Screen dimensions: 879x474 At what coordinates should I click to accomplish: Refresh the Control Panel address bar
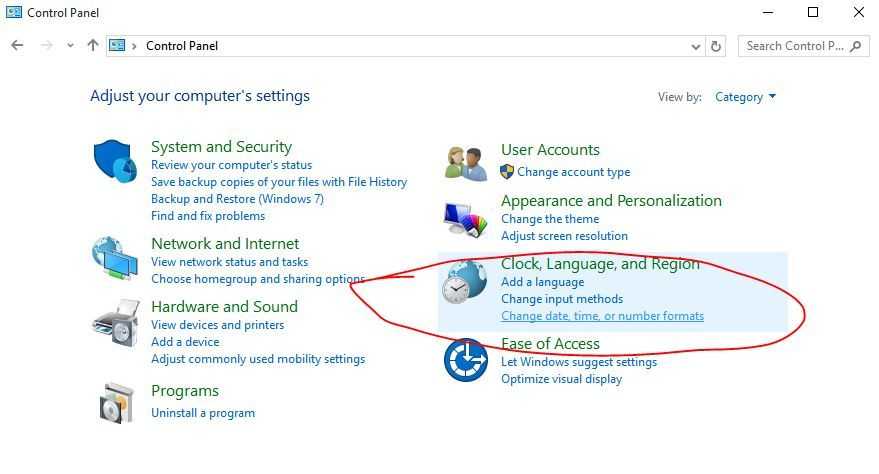pos(716,47)
